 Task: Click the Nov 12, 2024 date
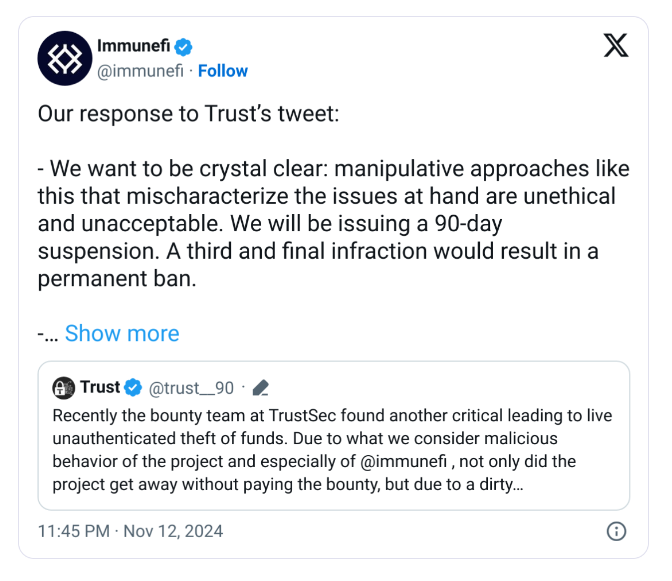click(x=173, y=531)
